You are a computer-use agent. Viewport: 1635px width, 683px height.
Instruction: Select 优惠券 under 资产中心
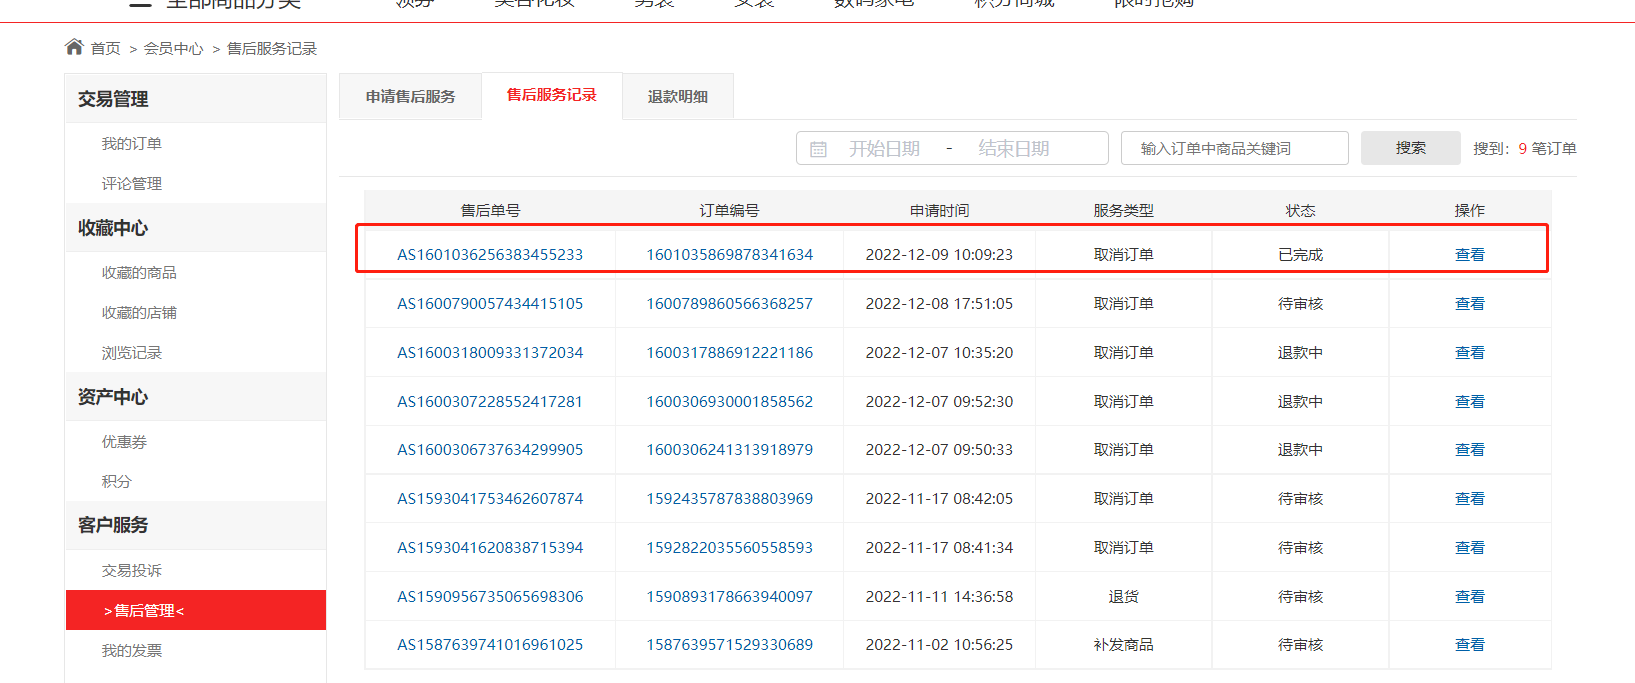[x=124, y=442]
